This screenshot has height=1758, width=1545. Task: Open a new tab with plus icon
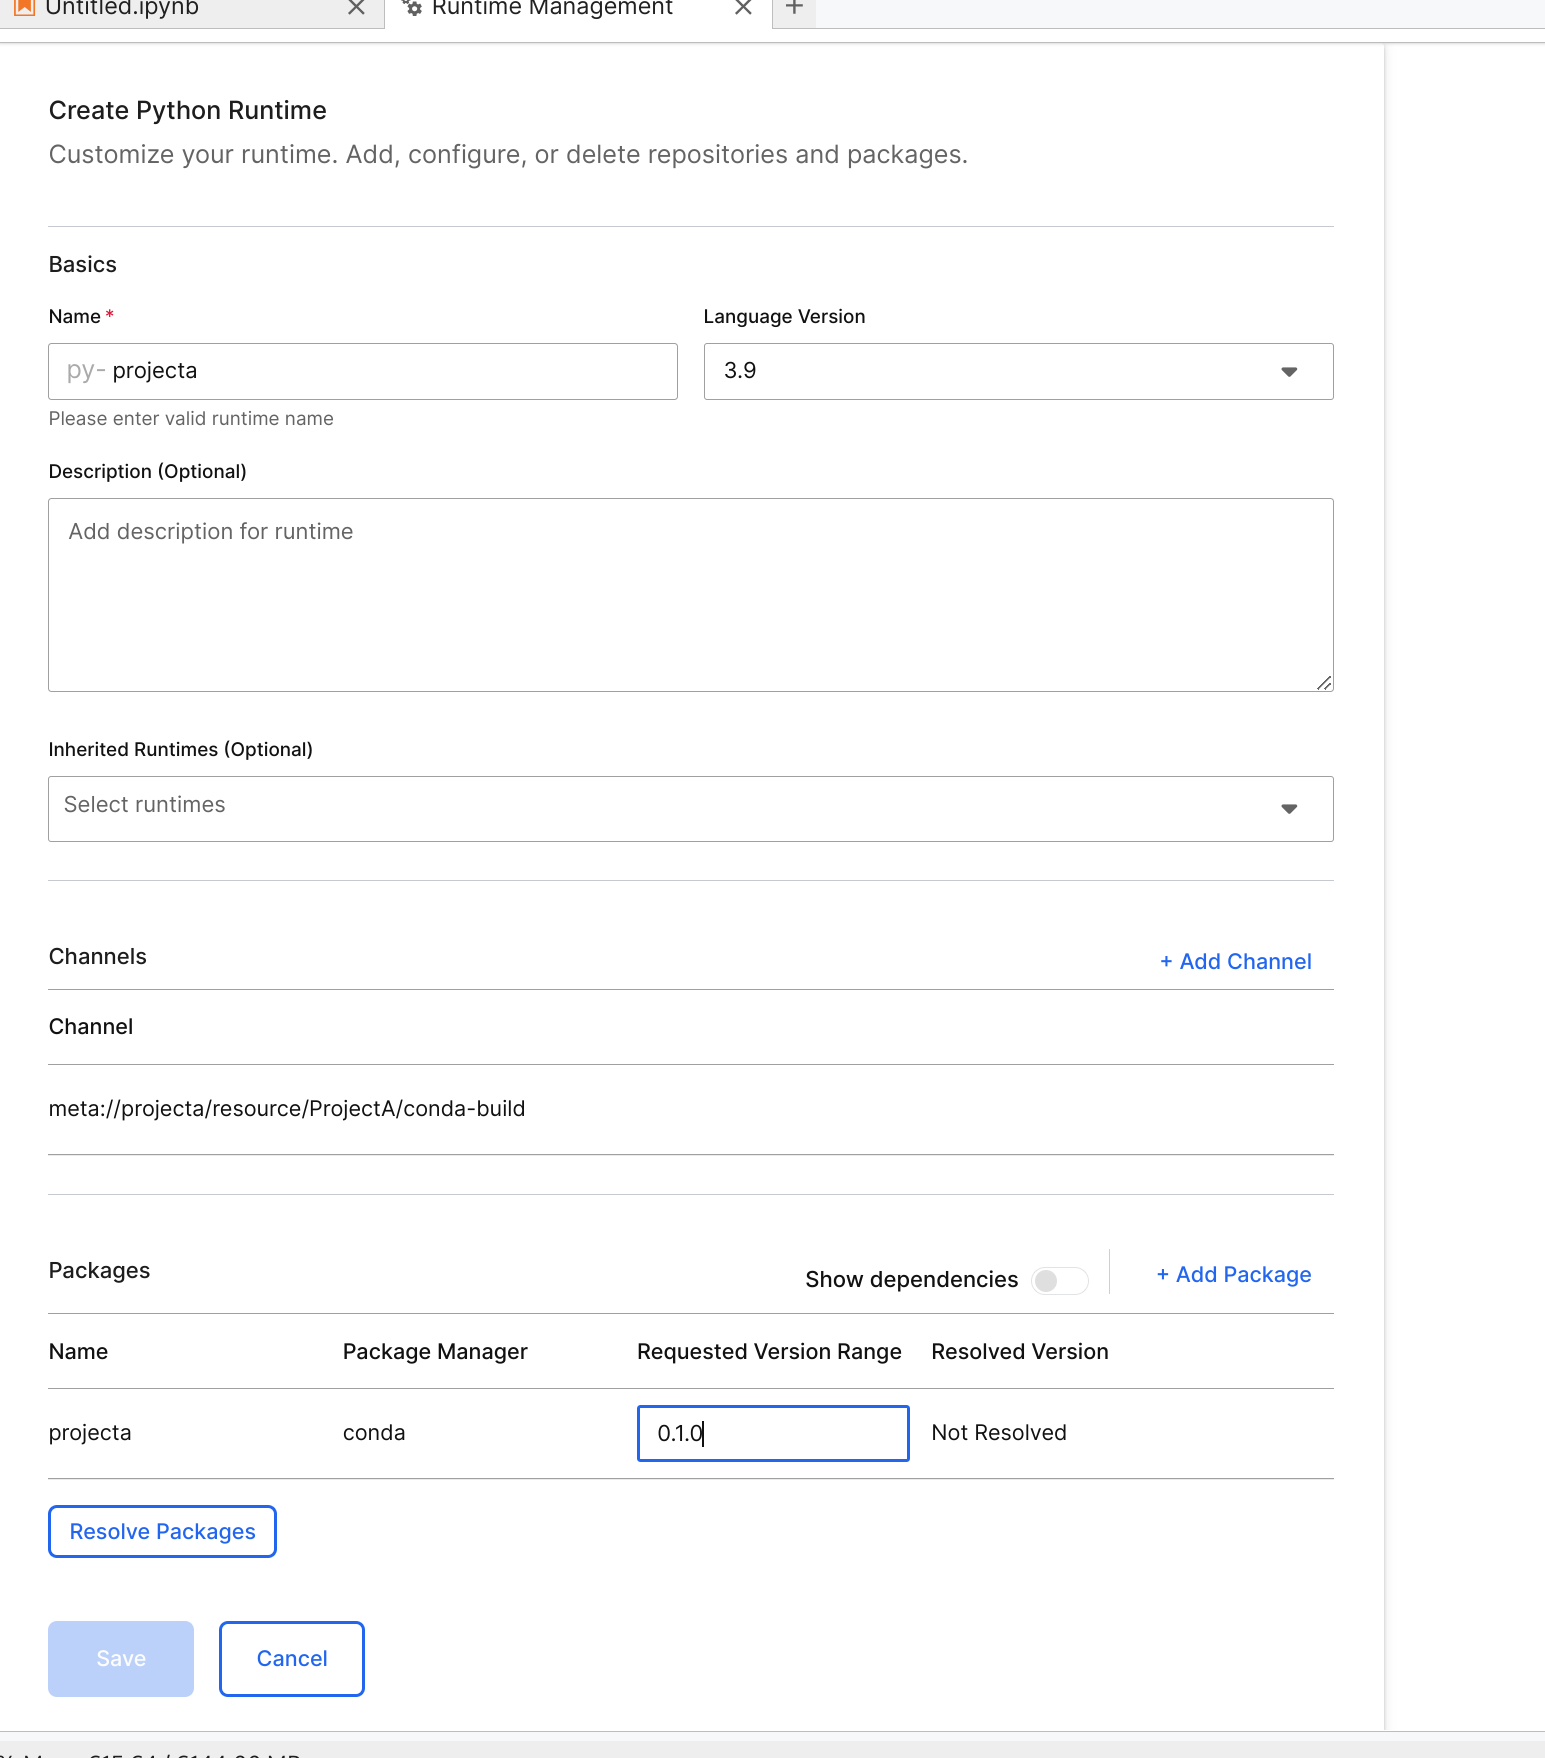point(794,8)
